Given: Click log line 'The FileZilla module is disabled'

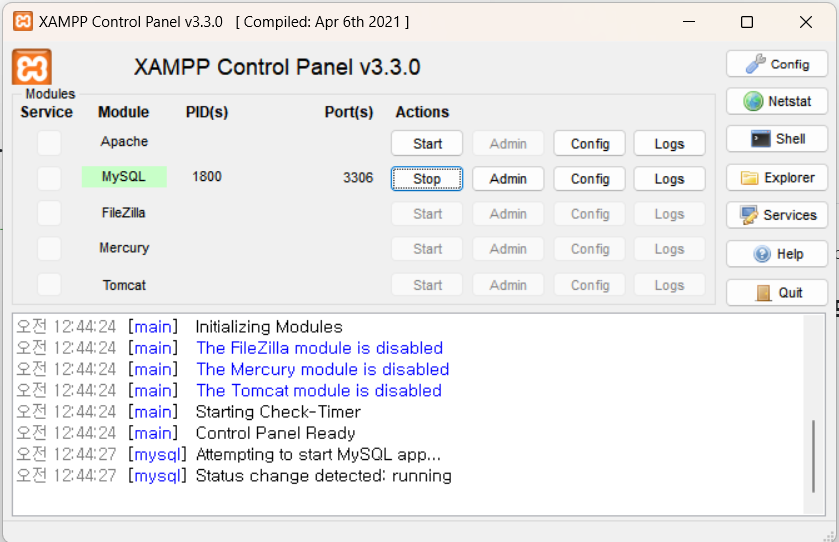Looking at the screenshot, I should click(319, 348).
